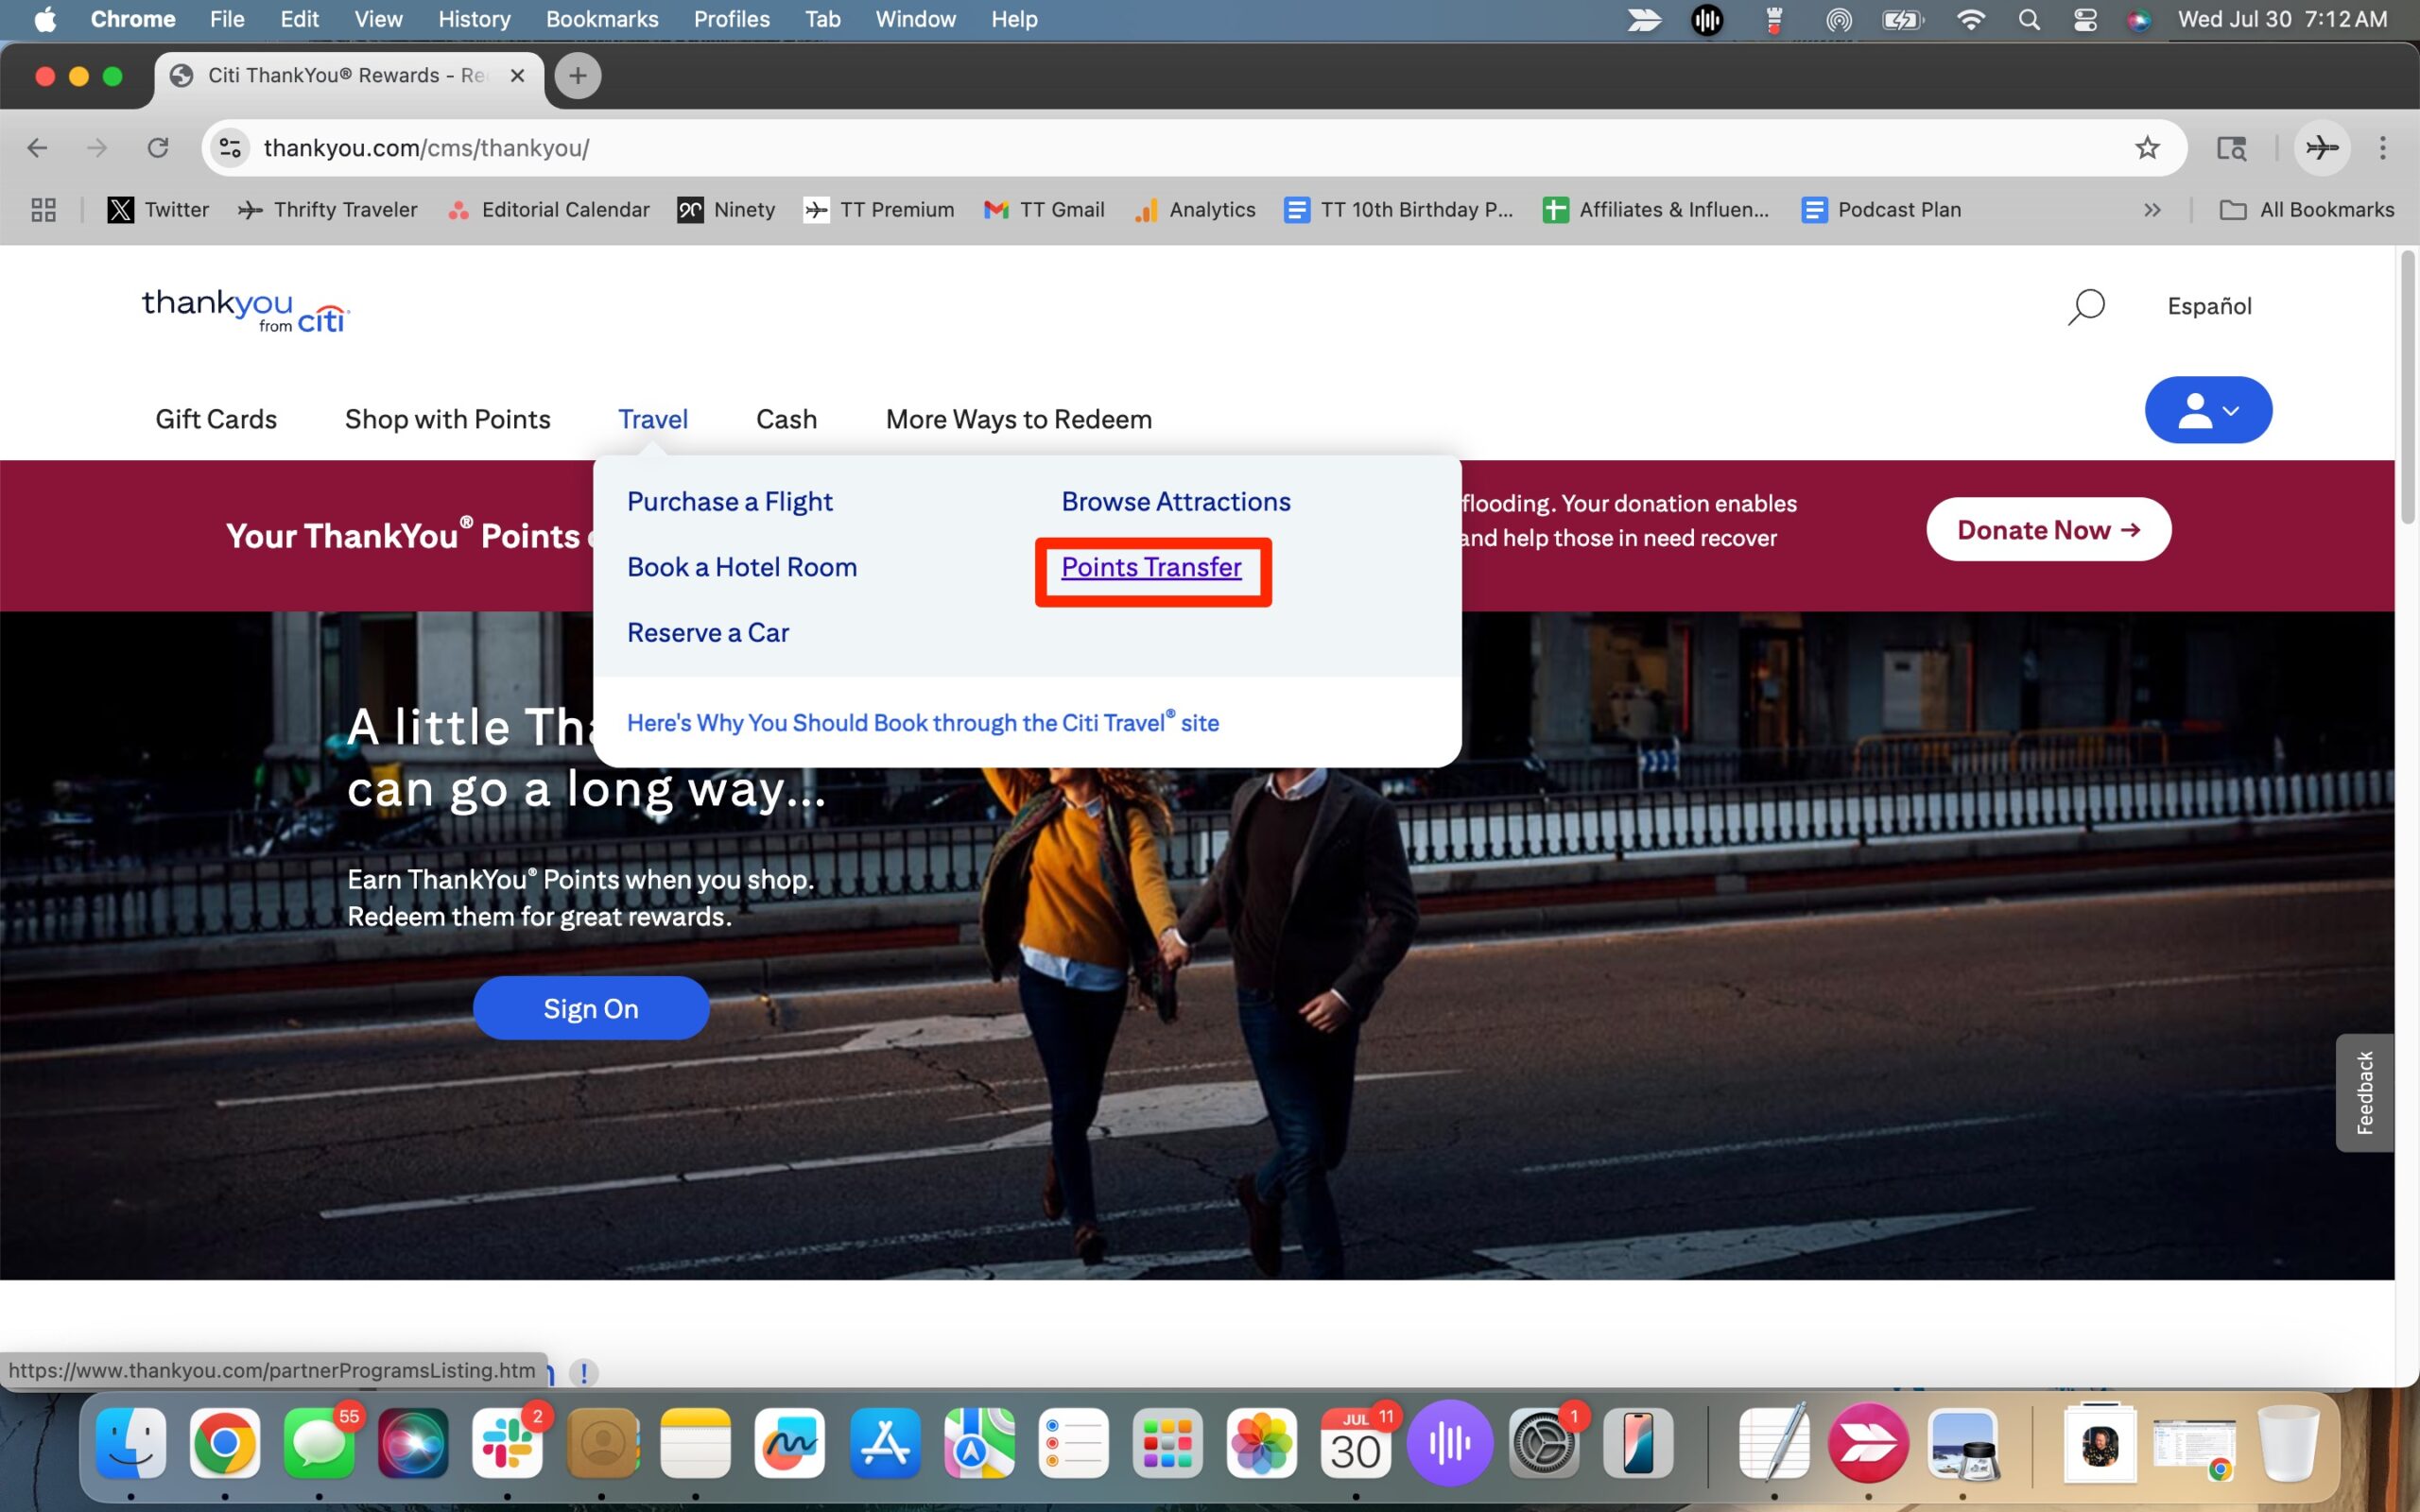Open Control Center in the menu bar
The width and height of the screenshot is (2420, 1512).
(2084, 19)
